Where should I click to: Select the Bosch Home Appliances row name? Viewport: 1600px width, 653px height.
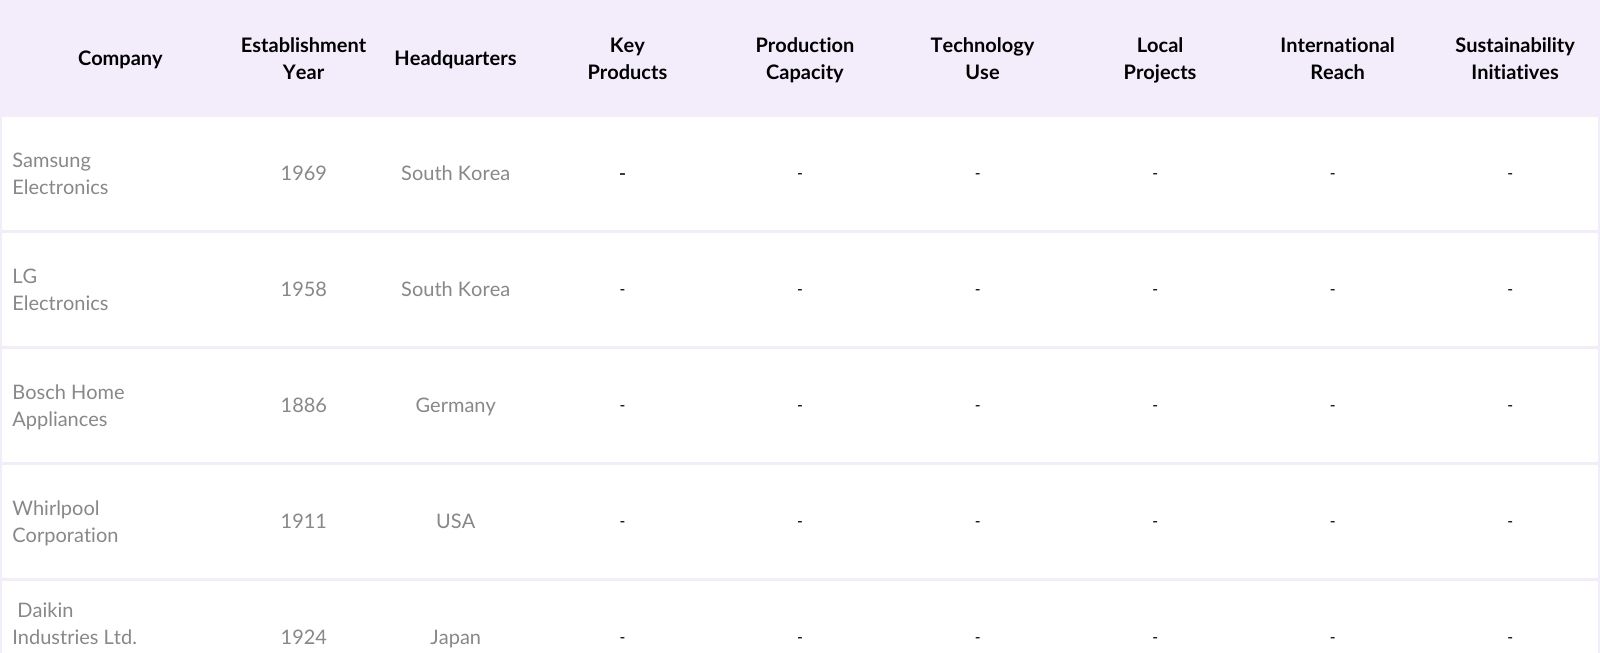tap(68, 405)
